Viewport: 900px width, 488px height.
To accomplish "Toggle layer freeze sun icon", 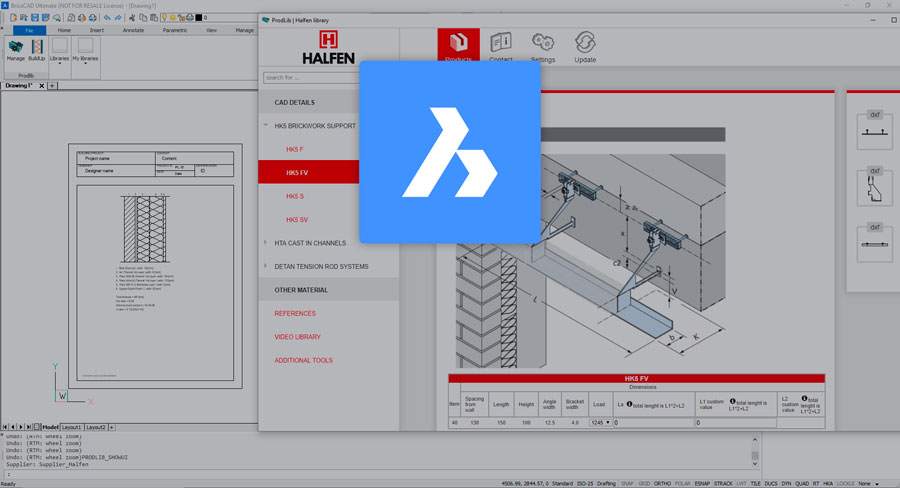I will point(173,18).
